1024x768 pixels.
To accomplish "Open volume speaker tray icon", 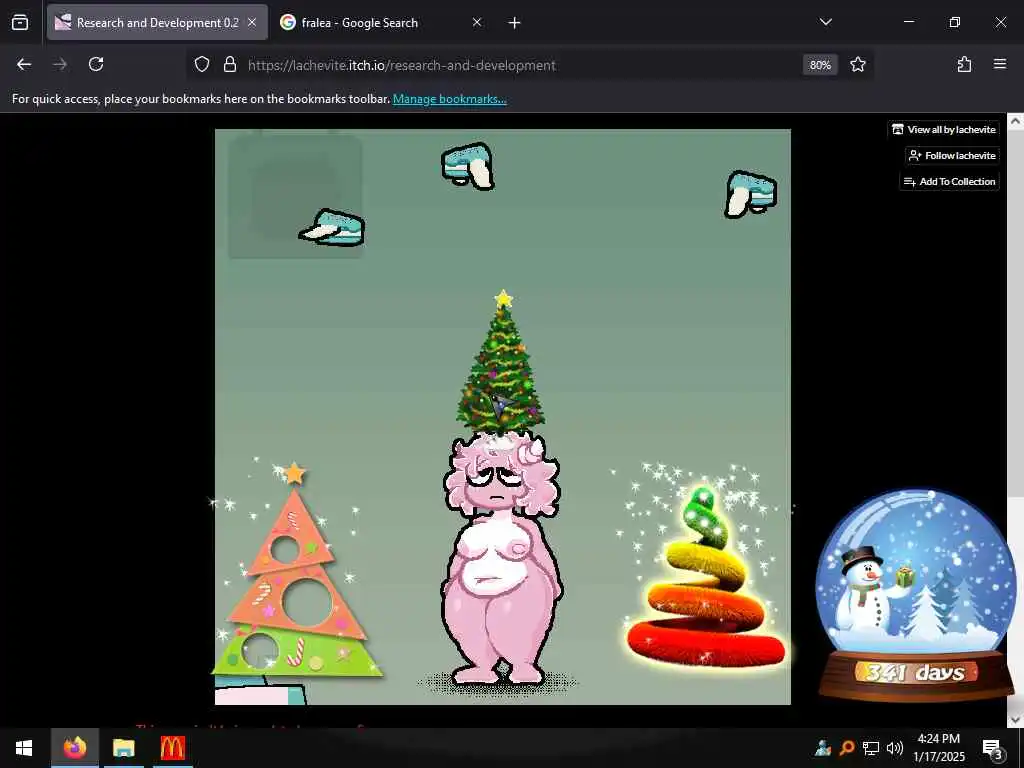I will 895,748.
